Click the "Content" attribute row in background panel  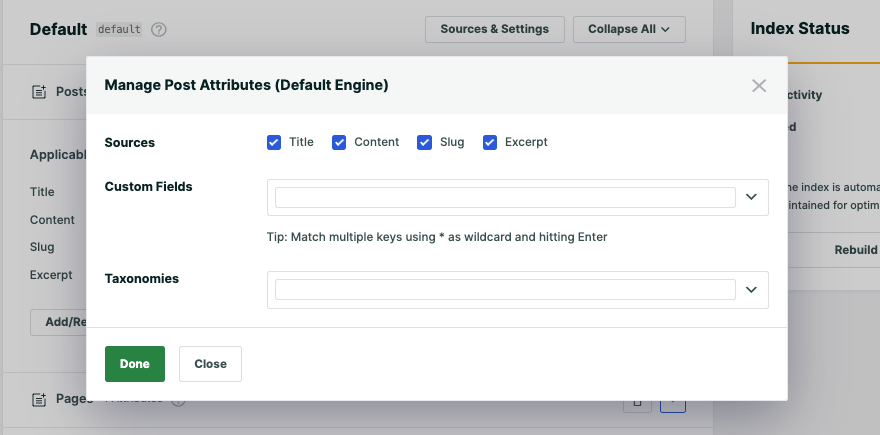pos(52,220)
